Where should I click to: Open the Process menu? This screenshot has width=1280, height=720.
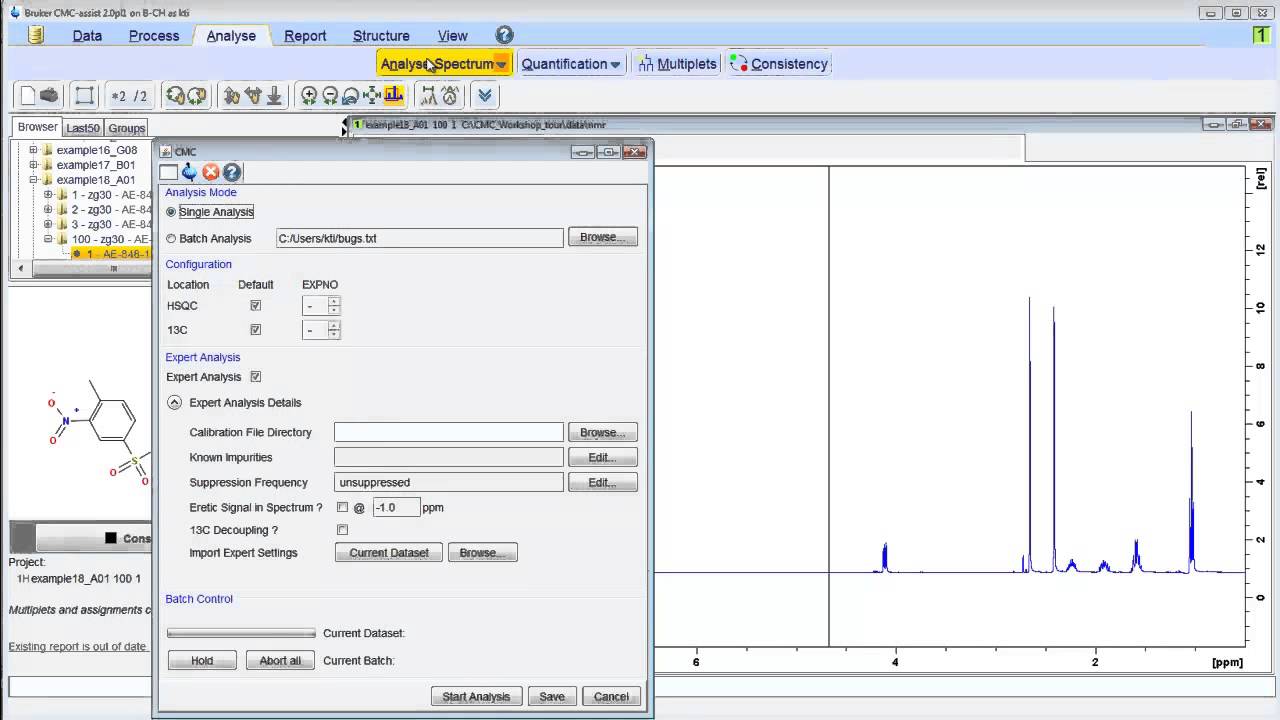click(154, 36)
